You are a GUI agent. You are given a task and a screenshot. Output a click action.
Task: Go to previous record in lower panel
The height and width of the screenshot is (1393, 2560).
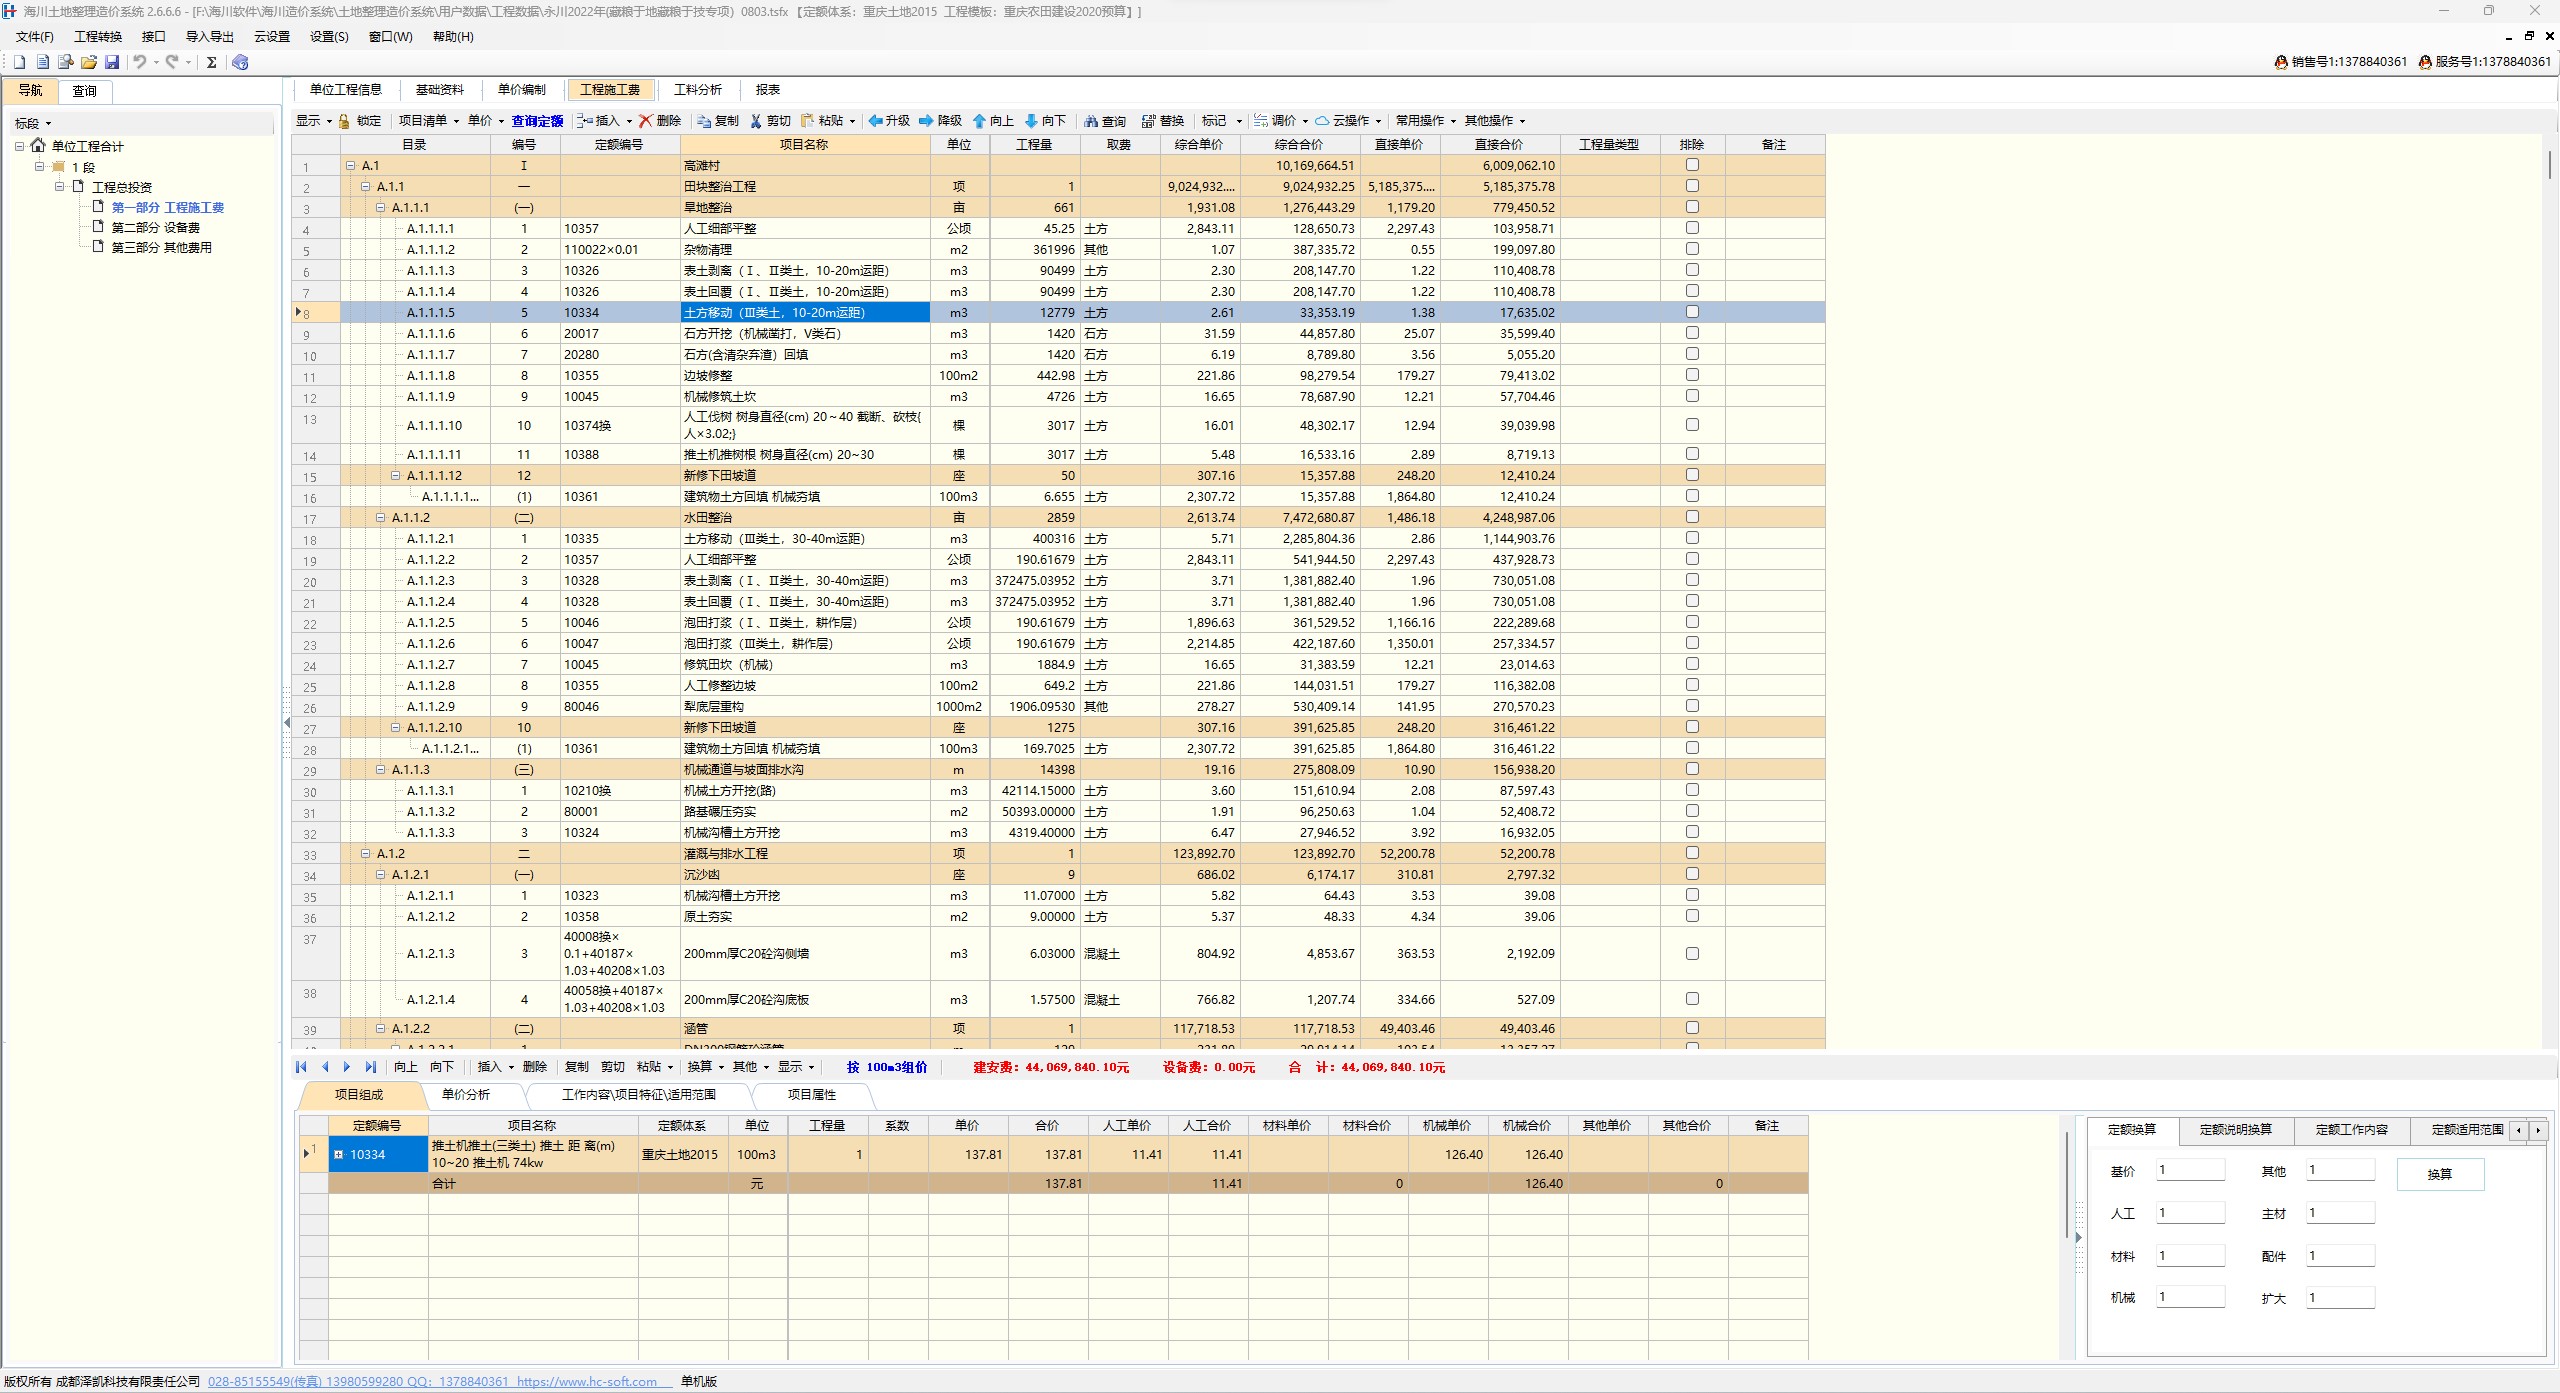[x=324, y=1067]
